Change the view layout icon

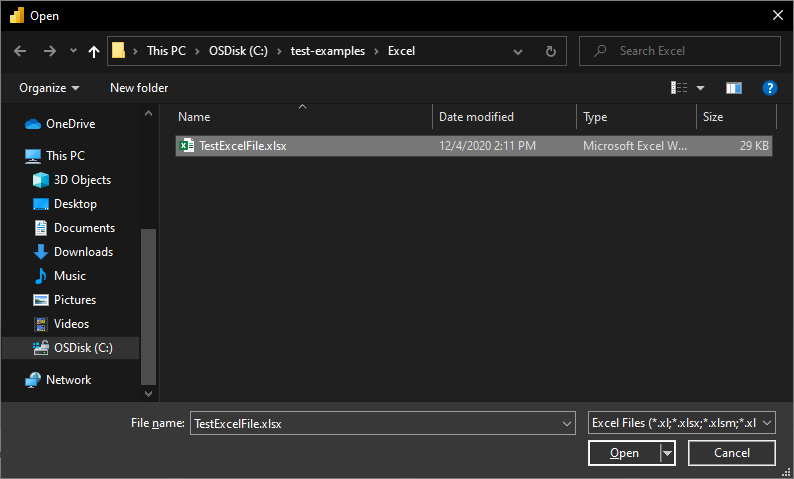679,88
